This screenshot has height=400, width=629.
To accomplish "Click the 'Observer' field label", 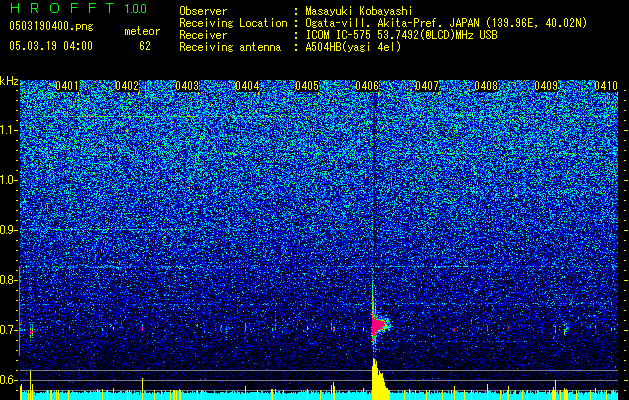I will 203,11.
